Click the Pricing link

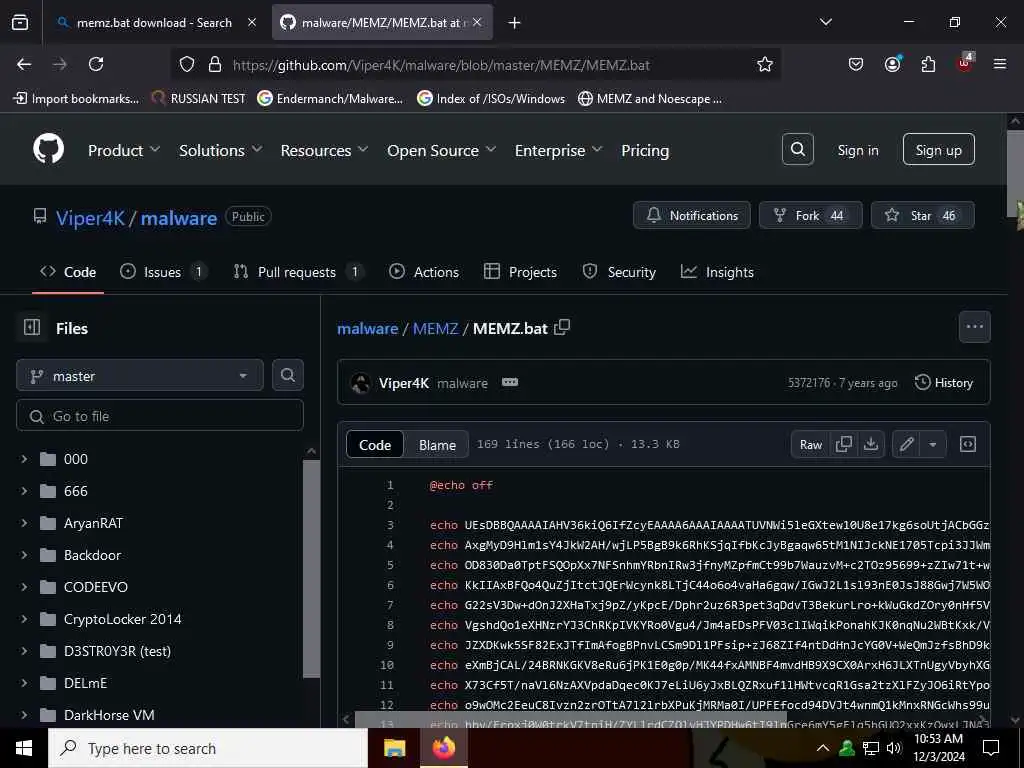click(x=645, y=150)
